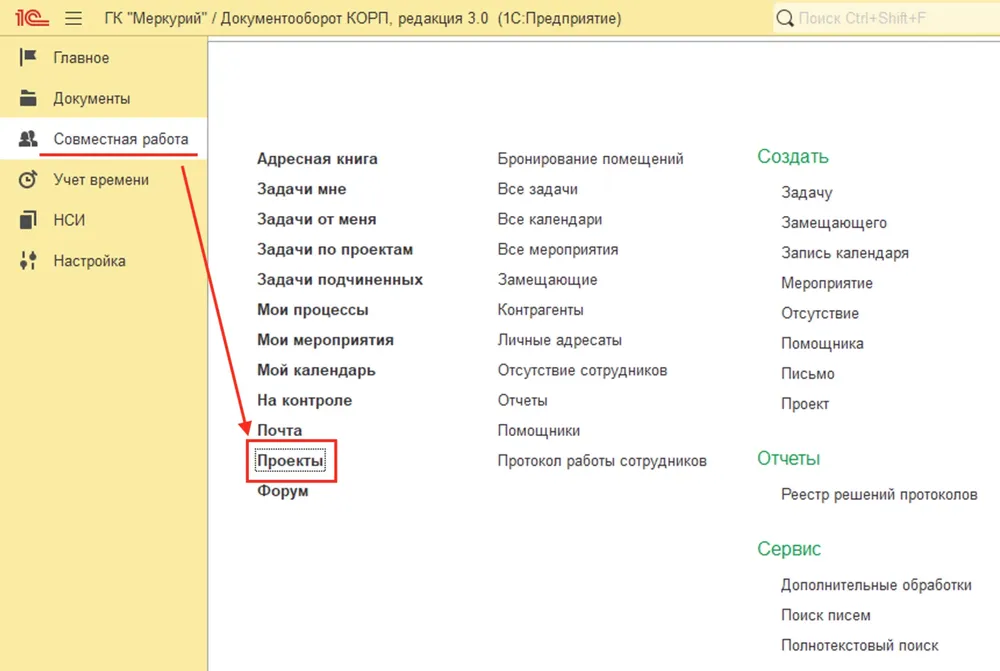Create a new Замещающего

point(834,223)
